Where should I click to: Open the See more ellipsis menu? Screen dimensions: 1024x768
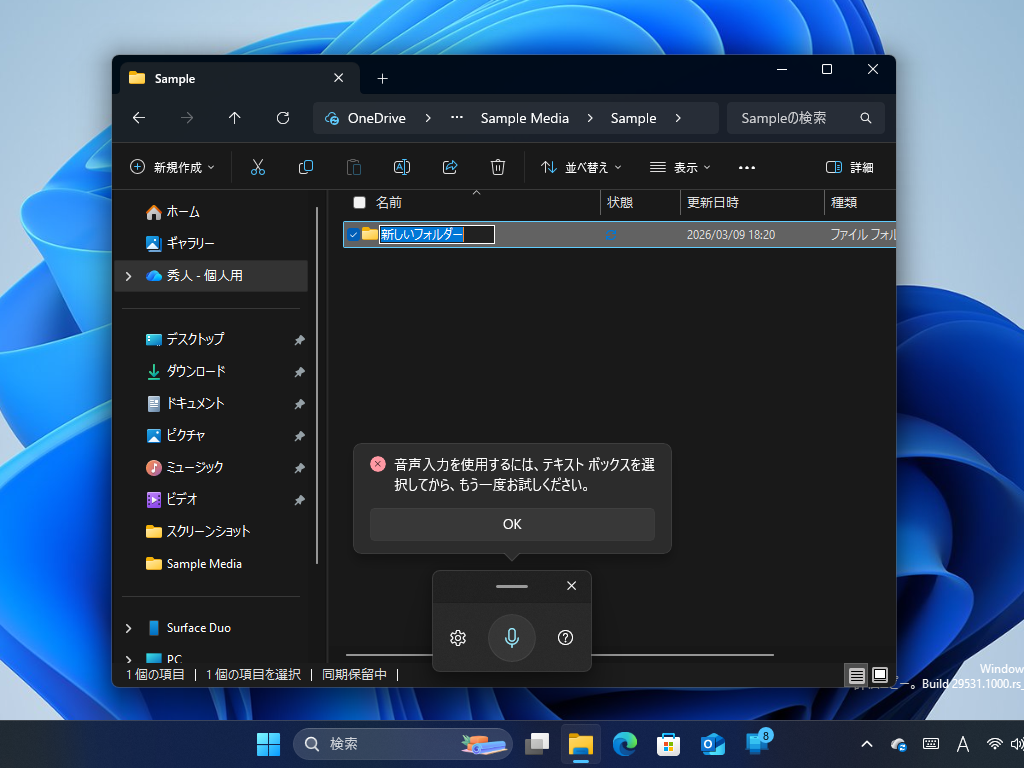coord(746,167)
